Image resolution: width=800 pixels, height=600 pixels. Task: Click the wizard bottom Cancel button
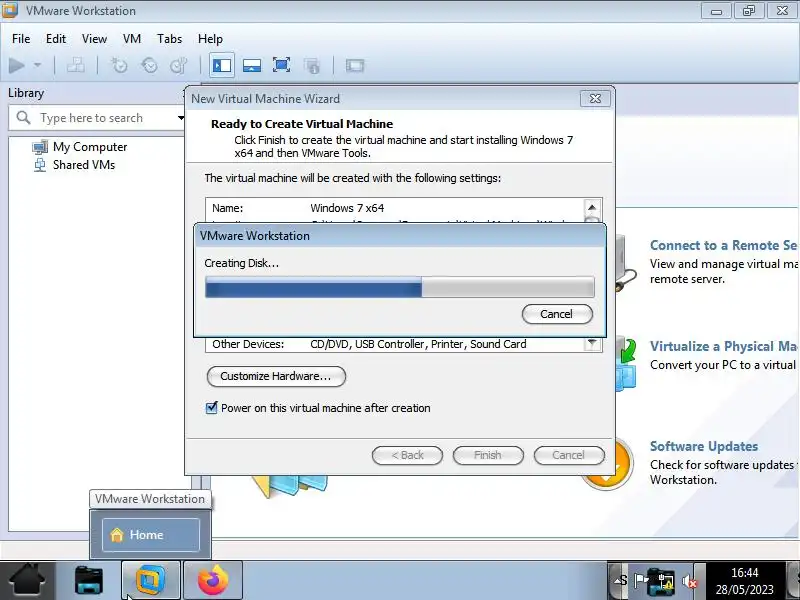point(569,455)
